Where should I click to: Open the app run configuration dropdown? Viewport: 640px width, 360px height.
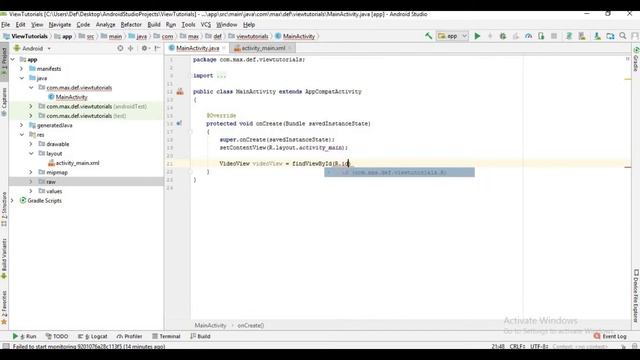pos(452,36)
